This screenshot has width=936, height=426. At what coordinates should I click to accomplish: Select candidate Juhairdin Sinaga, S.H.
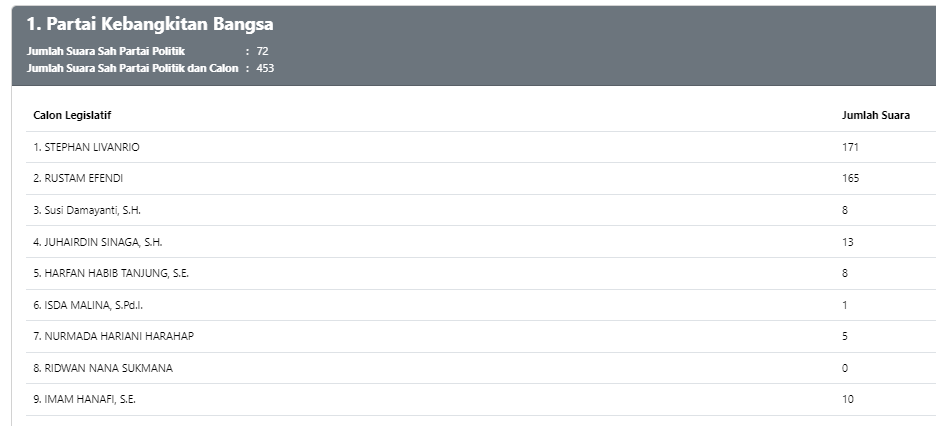97,242
